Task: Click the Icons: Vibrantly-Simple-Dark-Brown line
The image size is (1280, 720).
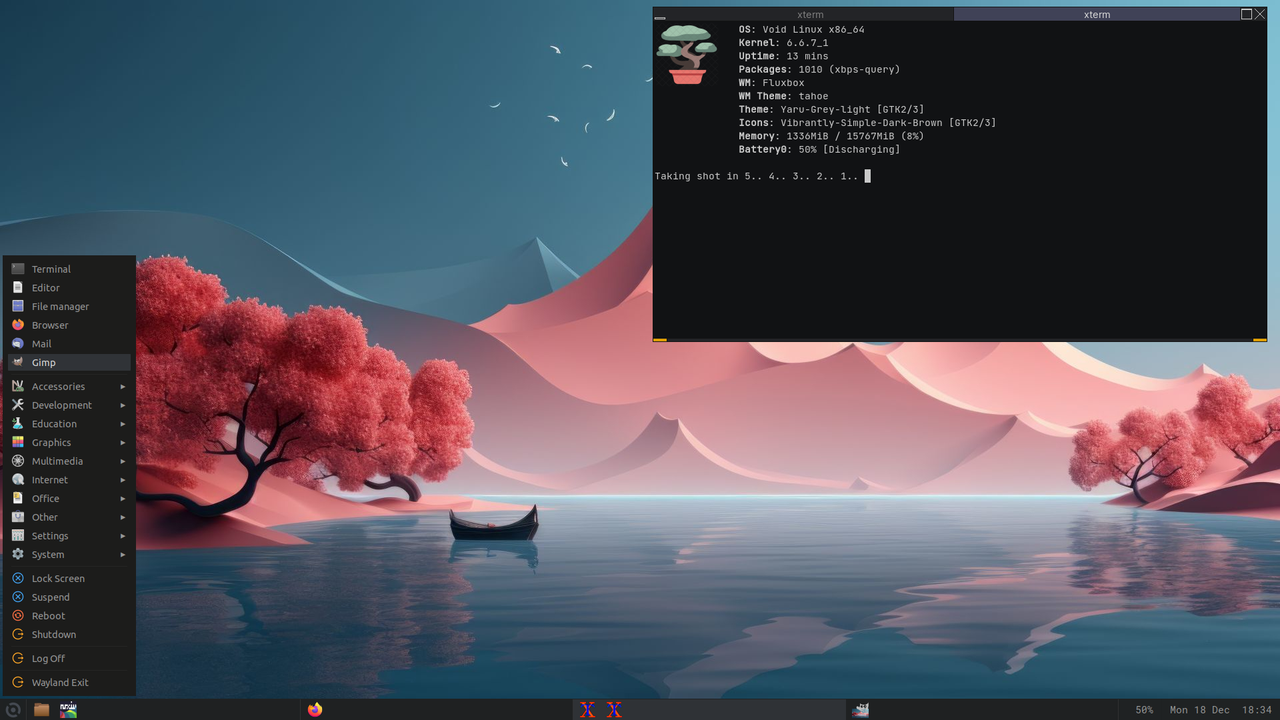Action: click(x=868, y=123)
